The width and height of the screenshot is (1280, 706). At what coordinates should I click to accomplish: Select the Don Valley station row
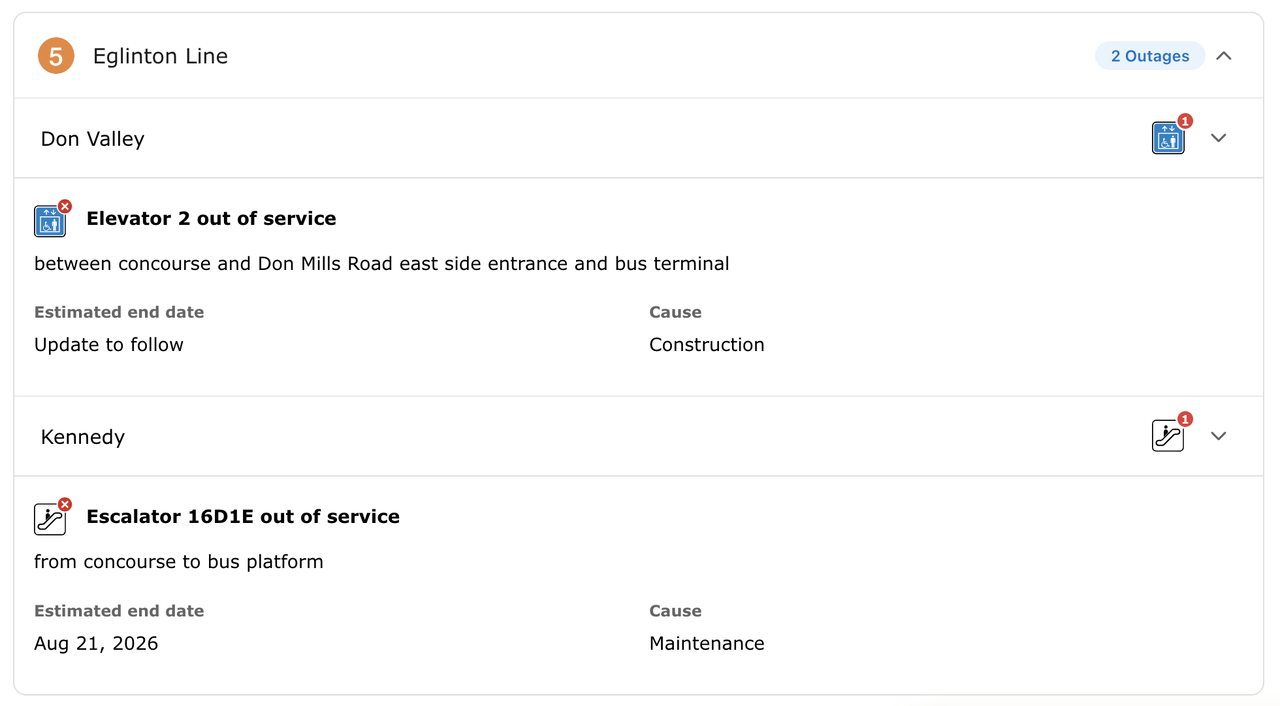tap(93, 139)
